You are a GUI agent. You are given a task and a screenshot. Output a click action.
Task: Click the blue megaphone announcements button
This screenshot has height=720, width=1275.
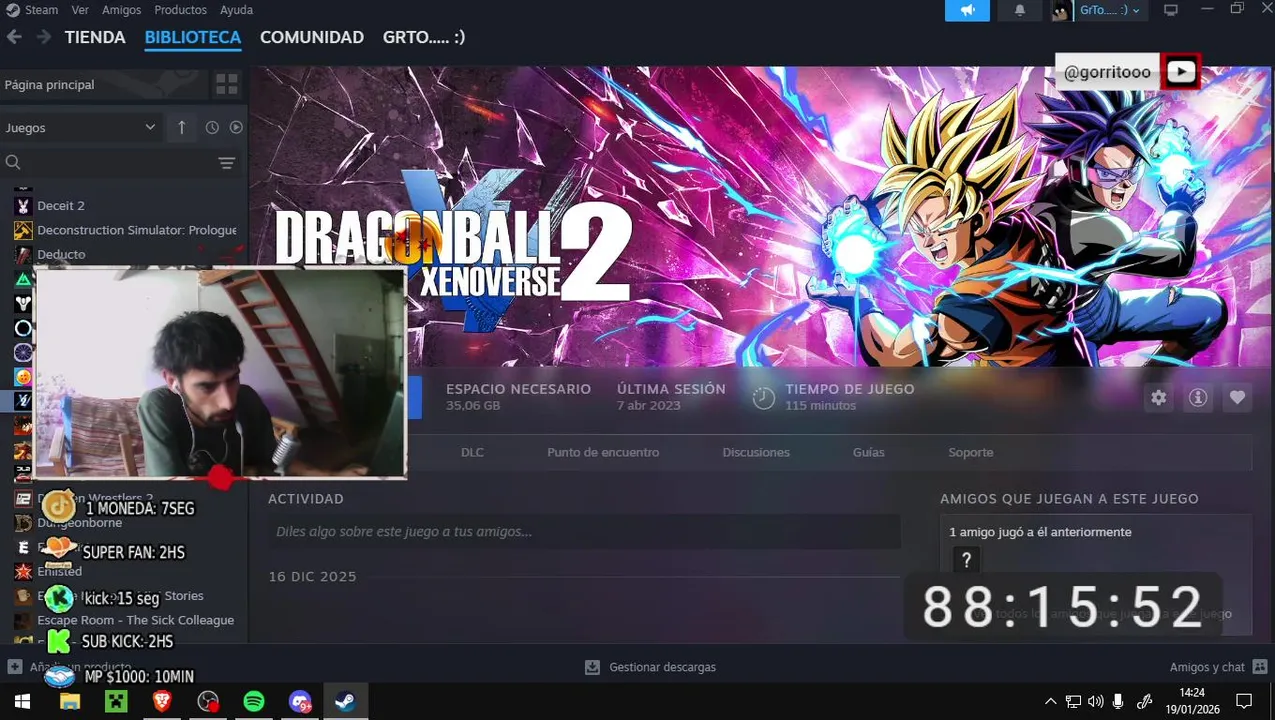[967, 10]
